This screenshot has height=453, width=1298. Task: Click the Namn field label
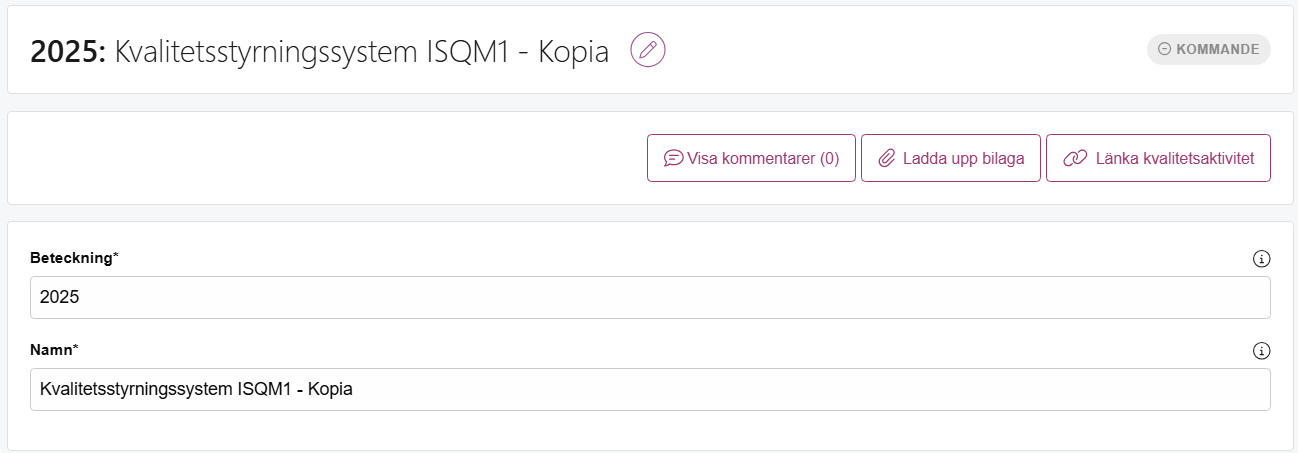coord(55,349)
